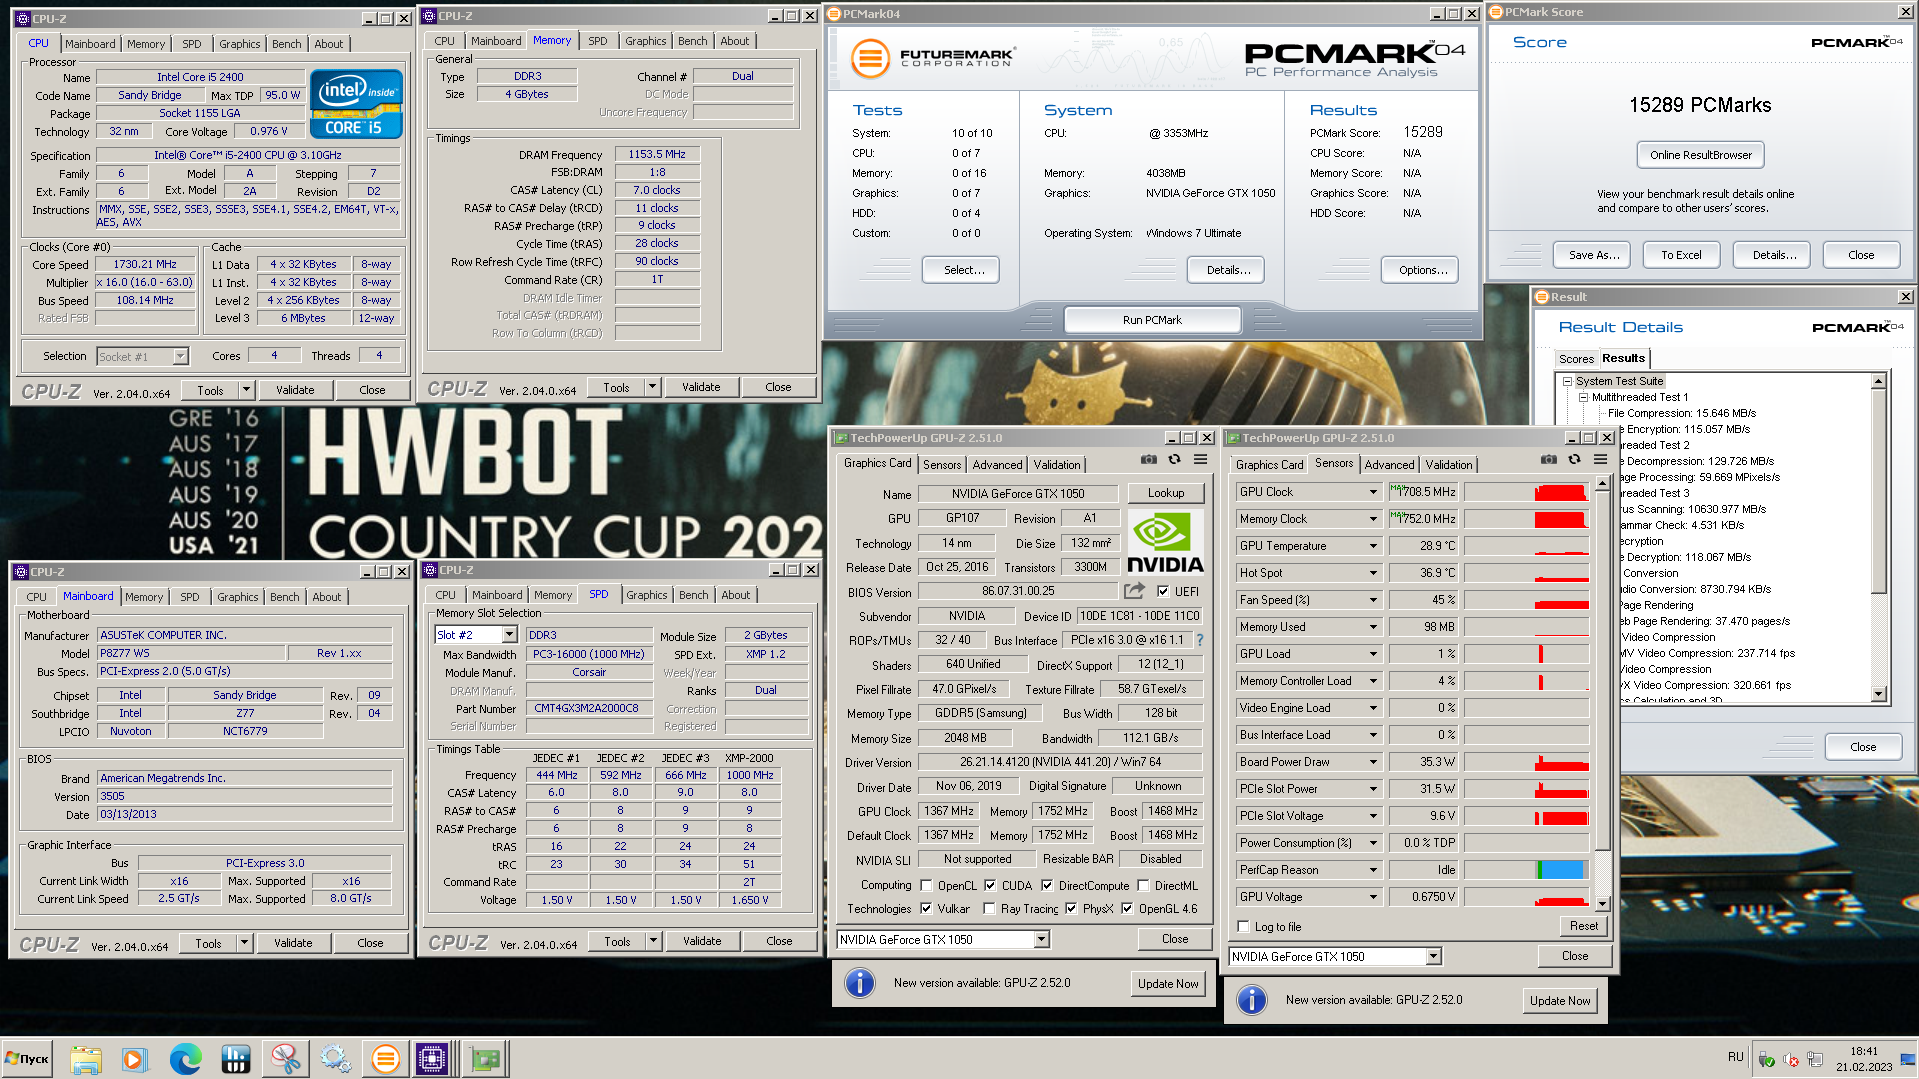Click the RU language indicator in taskbar
The image size is (1919, 1079).
[x=1735, y=1057]
